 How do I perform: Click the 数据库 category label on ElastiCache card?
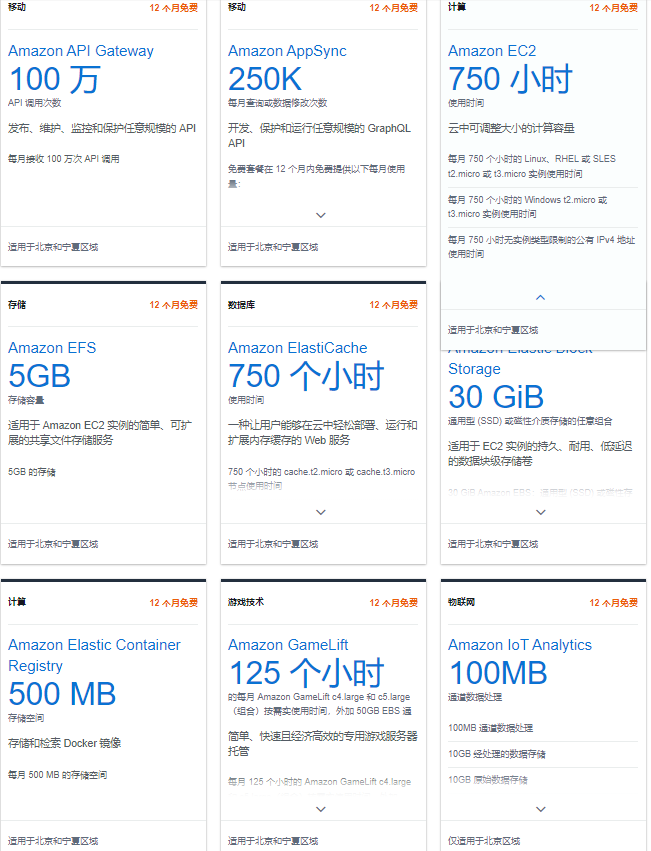point(241,304)
